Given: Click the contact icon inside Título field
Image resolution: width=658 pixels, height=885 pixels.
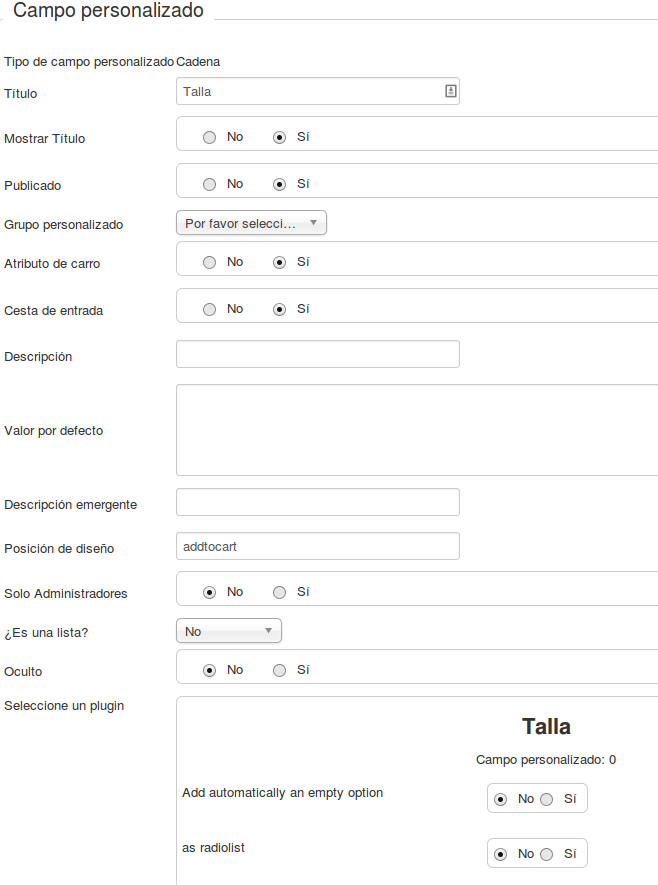Looking at the screenshot, I should pyautogui.click(x=450, y=91).
